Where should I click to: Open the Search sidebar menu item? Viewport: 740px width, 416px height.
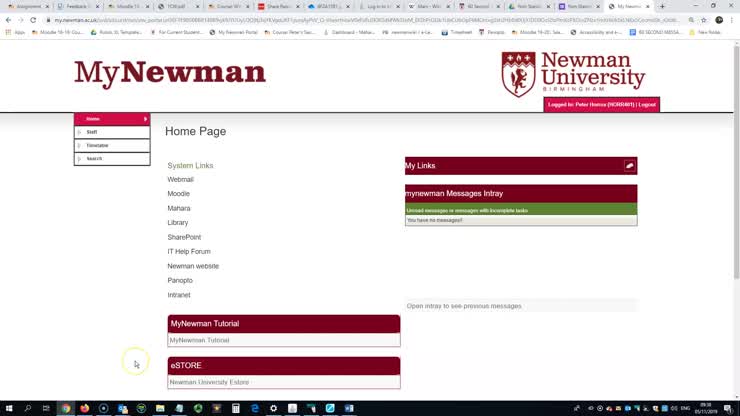pyautogui.click(x=112, y=159)
